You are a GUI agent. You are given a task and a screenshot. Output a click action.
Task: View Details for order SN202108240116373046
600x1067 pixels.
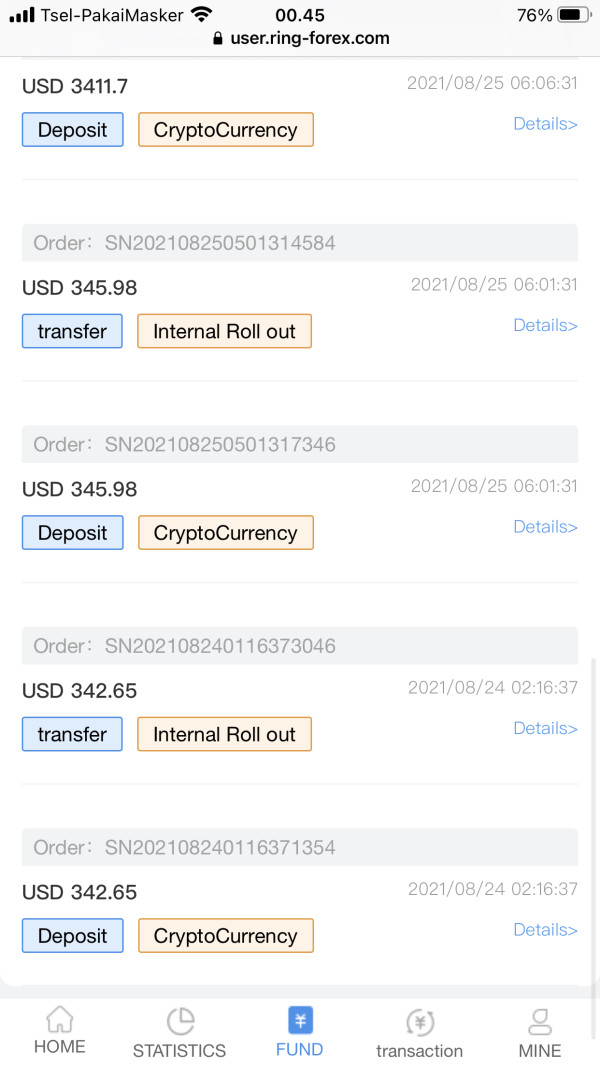545,728
